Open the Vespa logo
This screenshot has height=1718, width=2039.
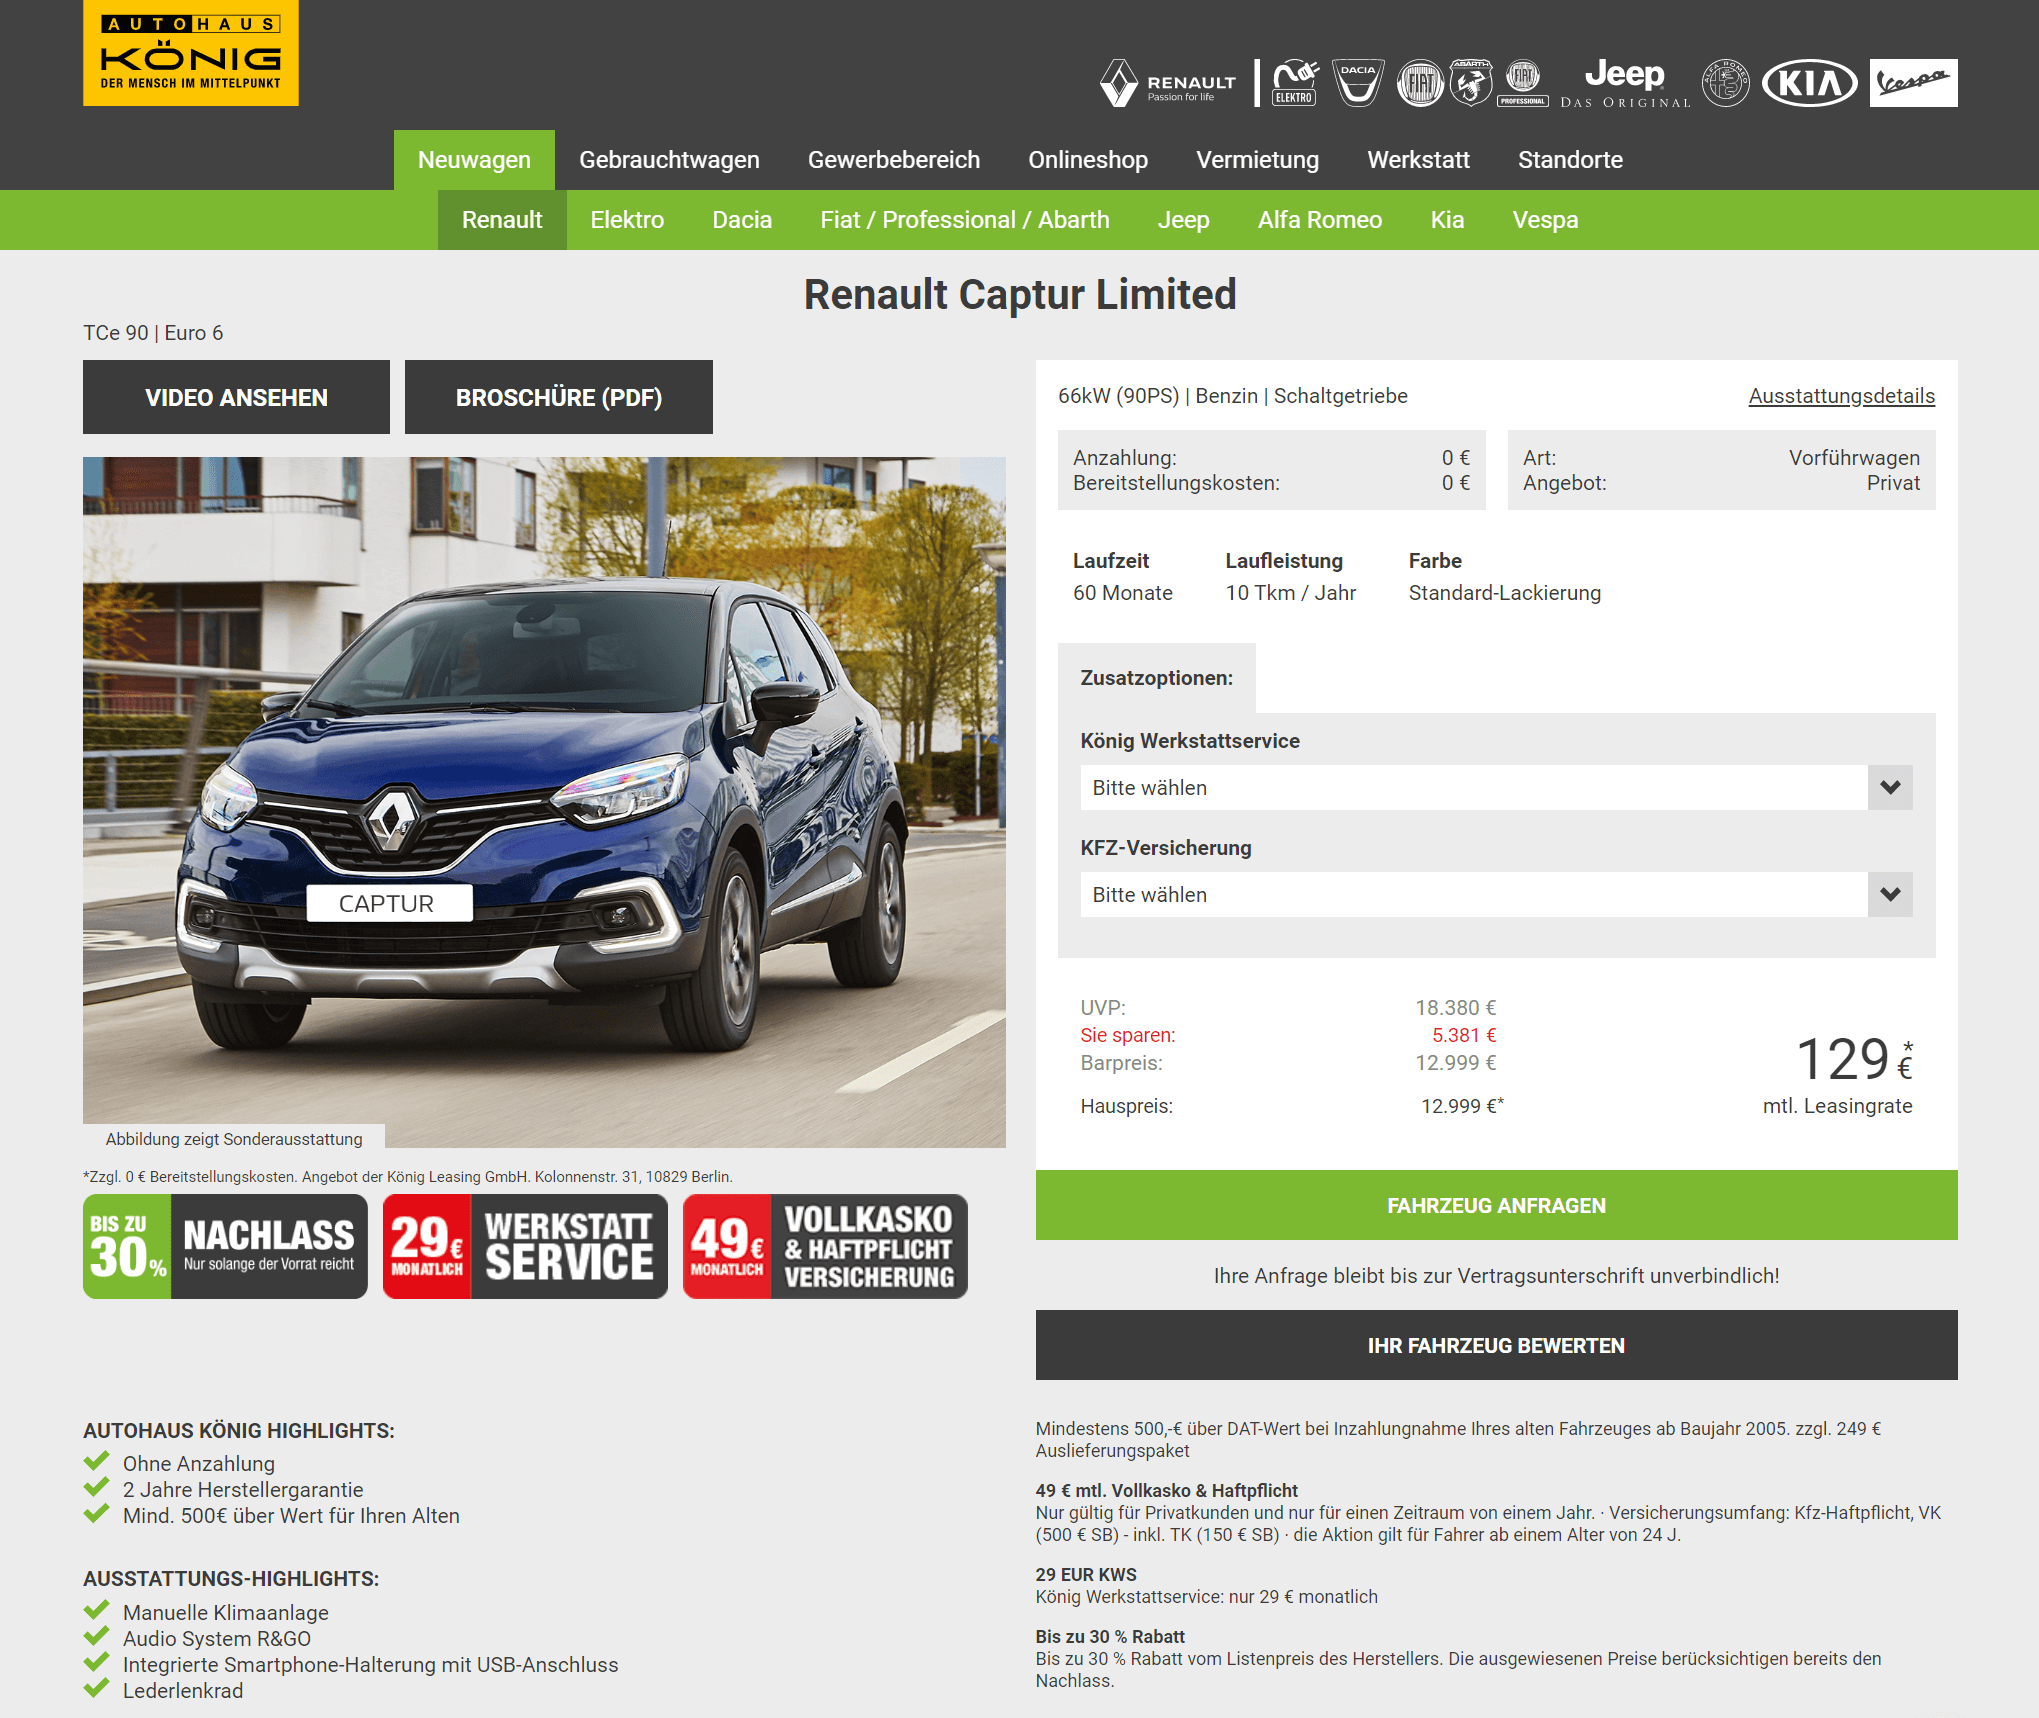click(x=1913, y=83)
